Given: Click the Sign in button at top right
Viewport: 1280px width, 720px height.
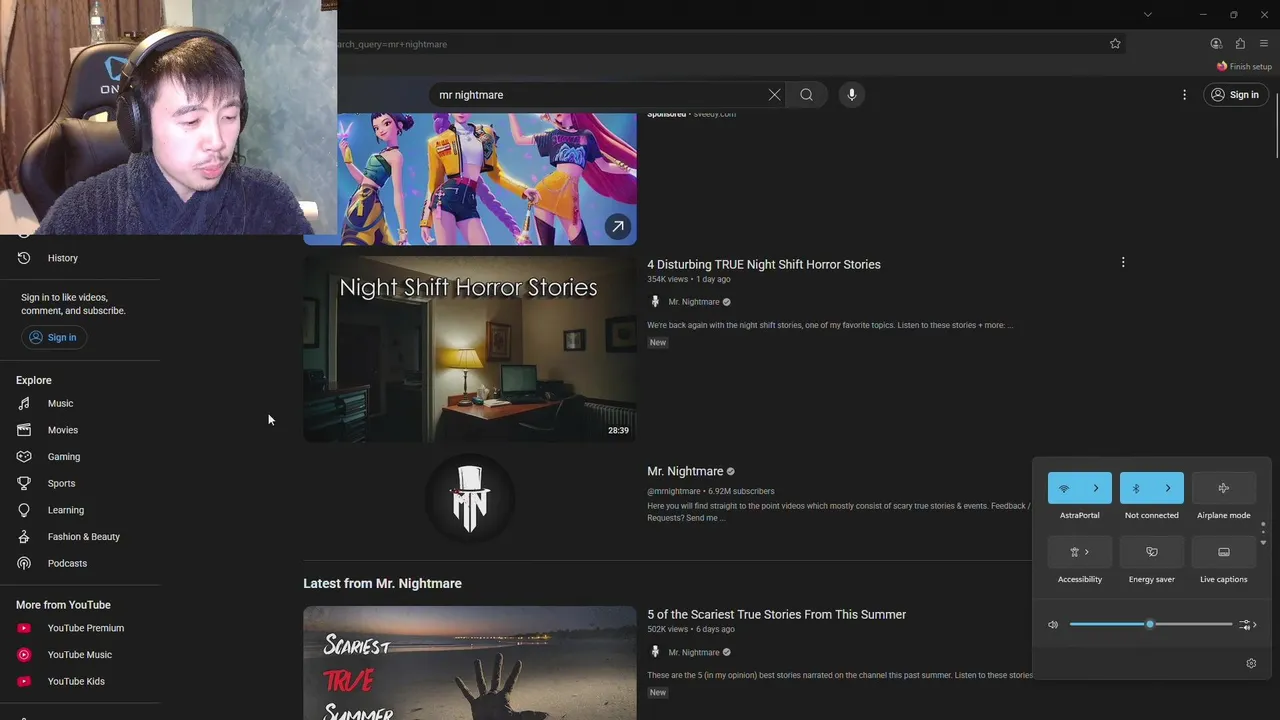Looking at the screenshot, I should click(x=1236, y=95).
